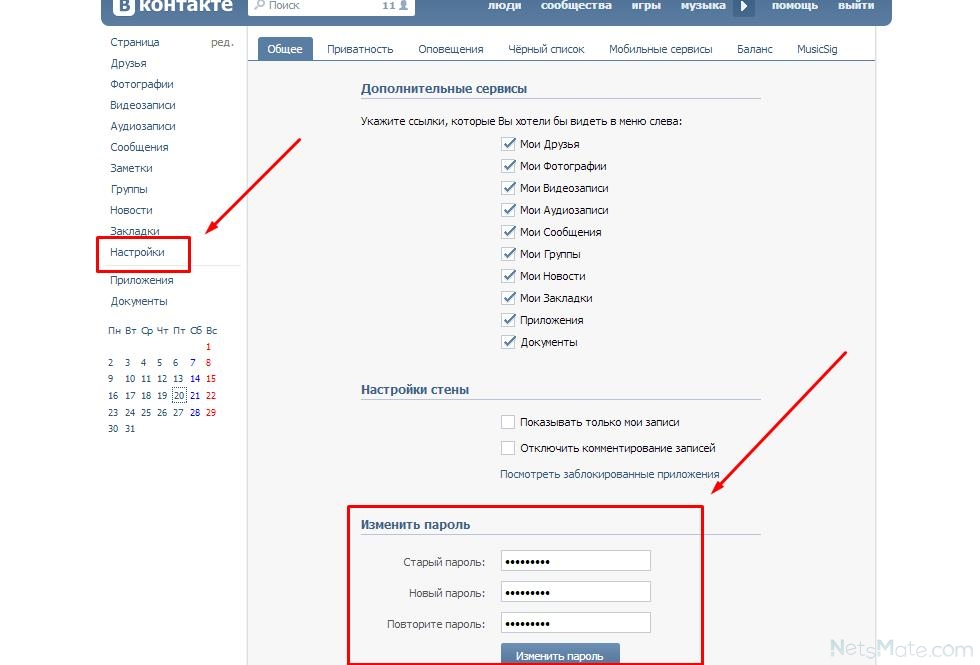Select day 20 in the calendar
Image resolution: width=980 pixels, height=665 pixels.
pyautogui.click(x=179, y=396)
